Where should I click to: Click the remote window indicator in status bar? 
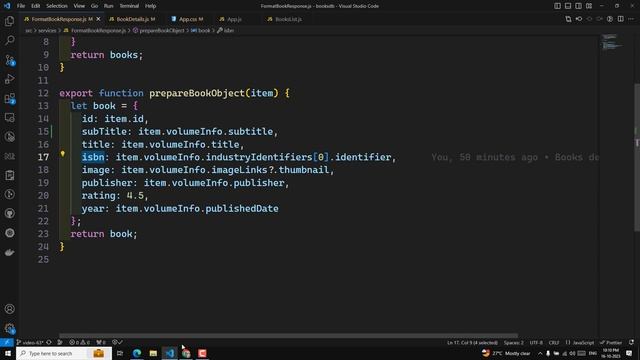click(7, 342)
